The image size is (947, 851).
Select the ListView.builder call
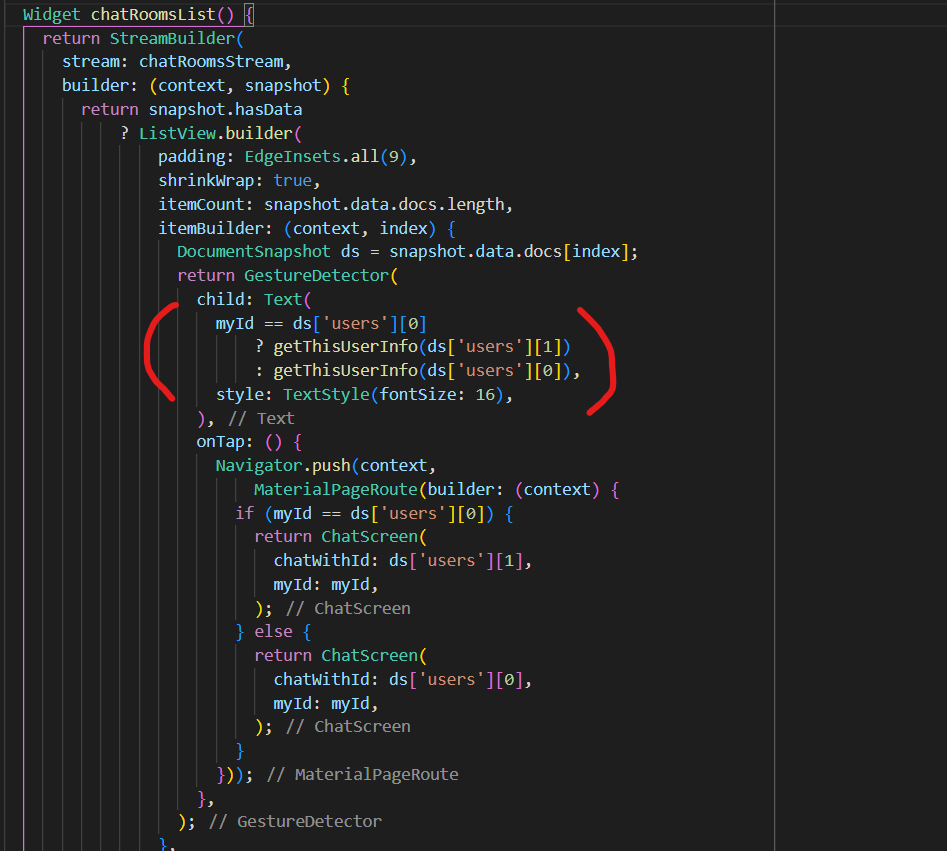[216, 133]
